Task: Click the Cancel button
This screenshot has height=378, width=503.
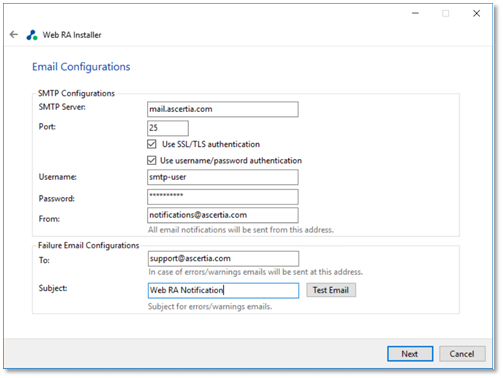Action: pos(462,354)
